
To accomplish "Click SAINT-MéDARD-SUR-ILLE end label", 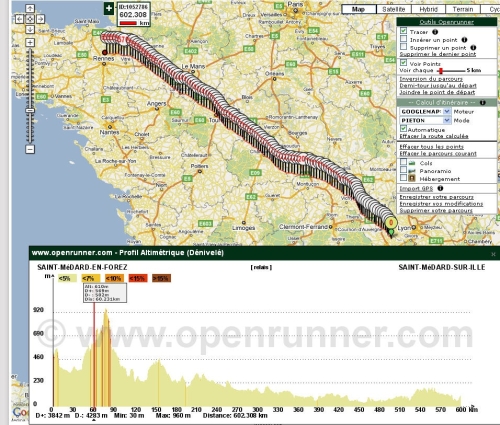I will [442, 267].
